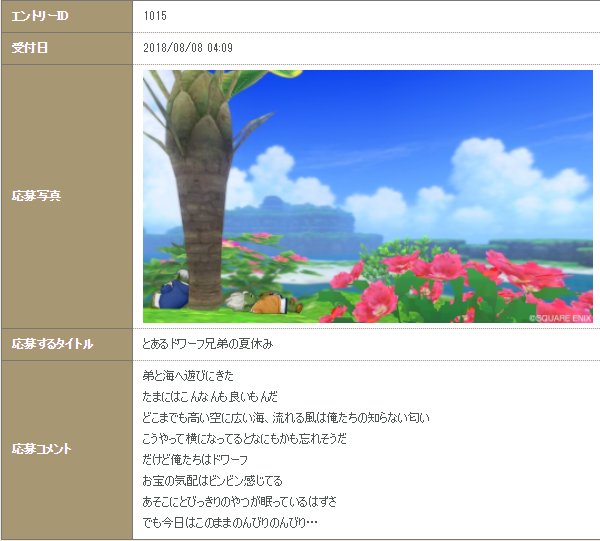Image resolution: width=600 pixels, height=541 pixels.
Task: Click comment line お宝の気配はビンビン感じてる
Action: [212, 481]
